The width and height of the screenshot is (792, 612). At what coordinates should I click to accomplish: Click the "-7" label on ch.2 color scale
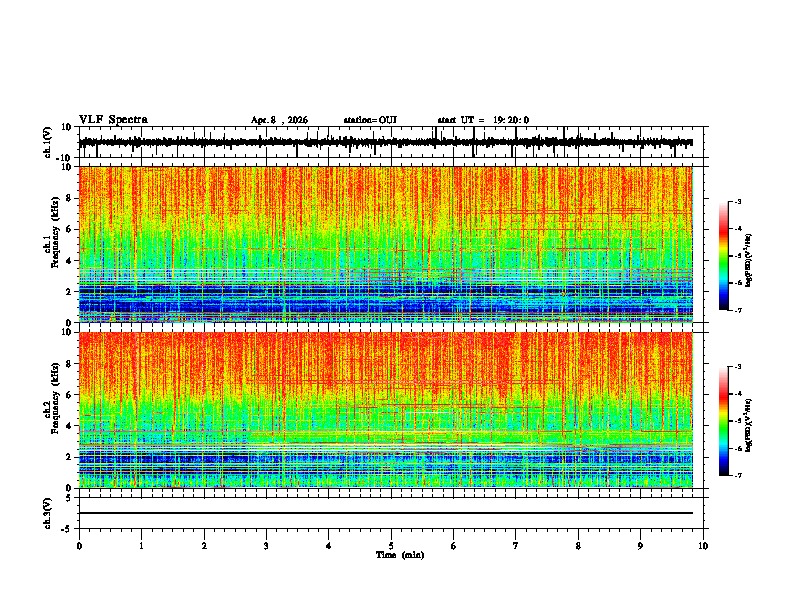point(737,475)
